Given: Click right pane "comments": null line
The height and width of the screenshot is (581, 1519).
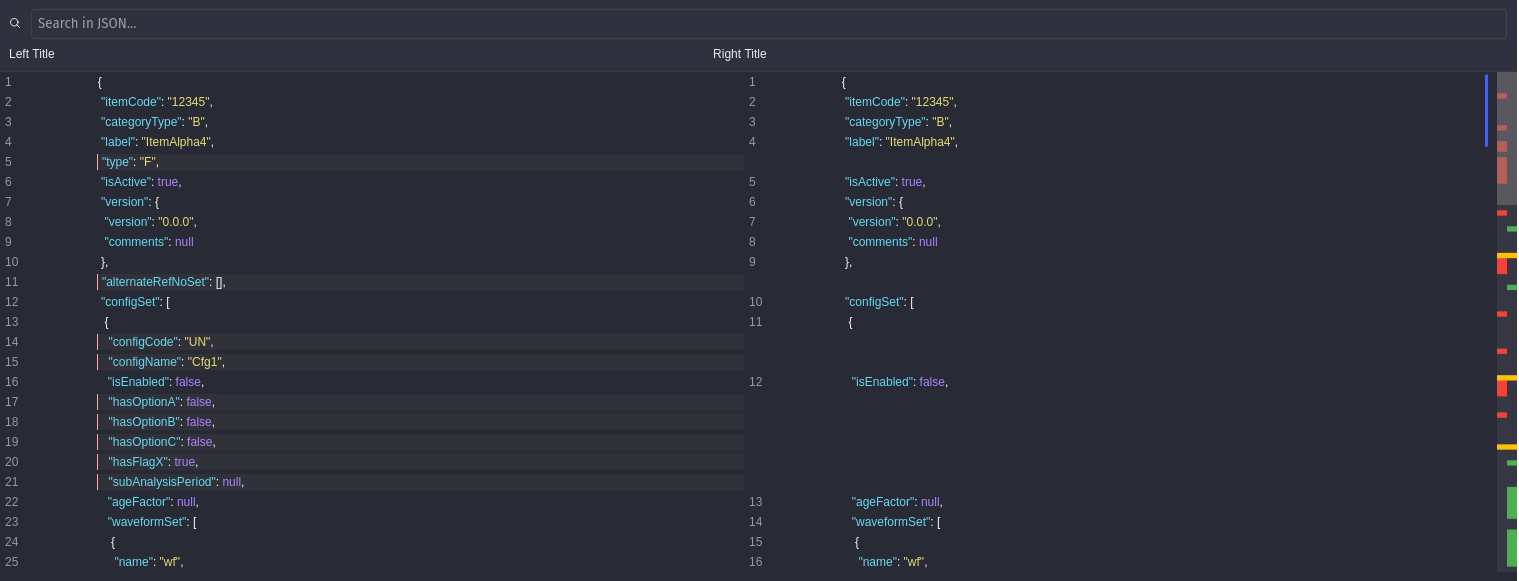Looking at the screenshot, I should pos(893,242).
